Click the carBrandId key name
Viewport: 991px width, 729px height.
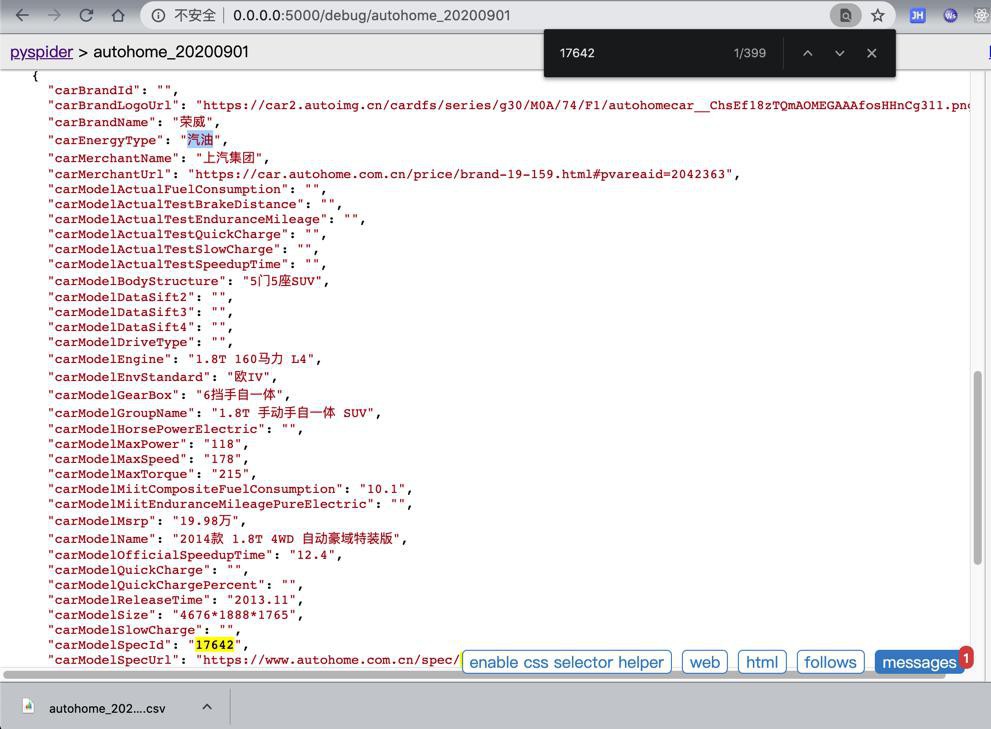coord(94,90)
